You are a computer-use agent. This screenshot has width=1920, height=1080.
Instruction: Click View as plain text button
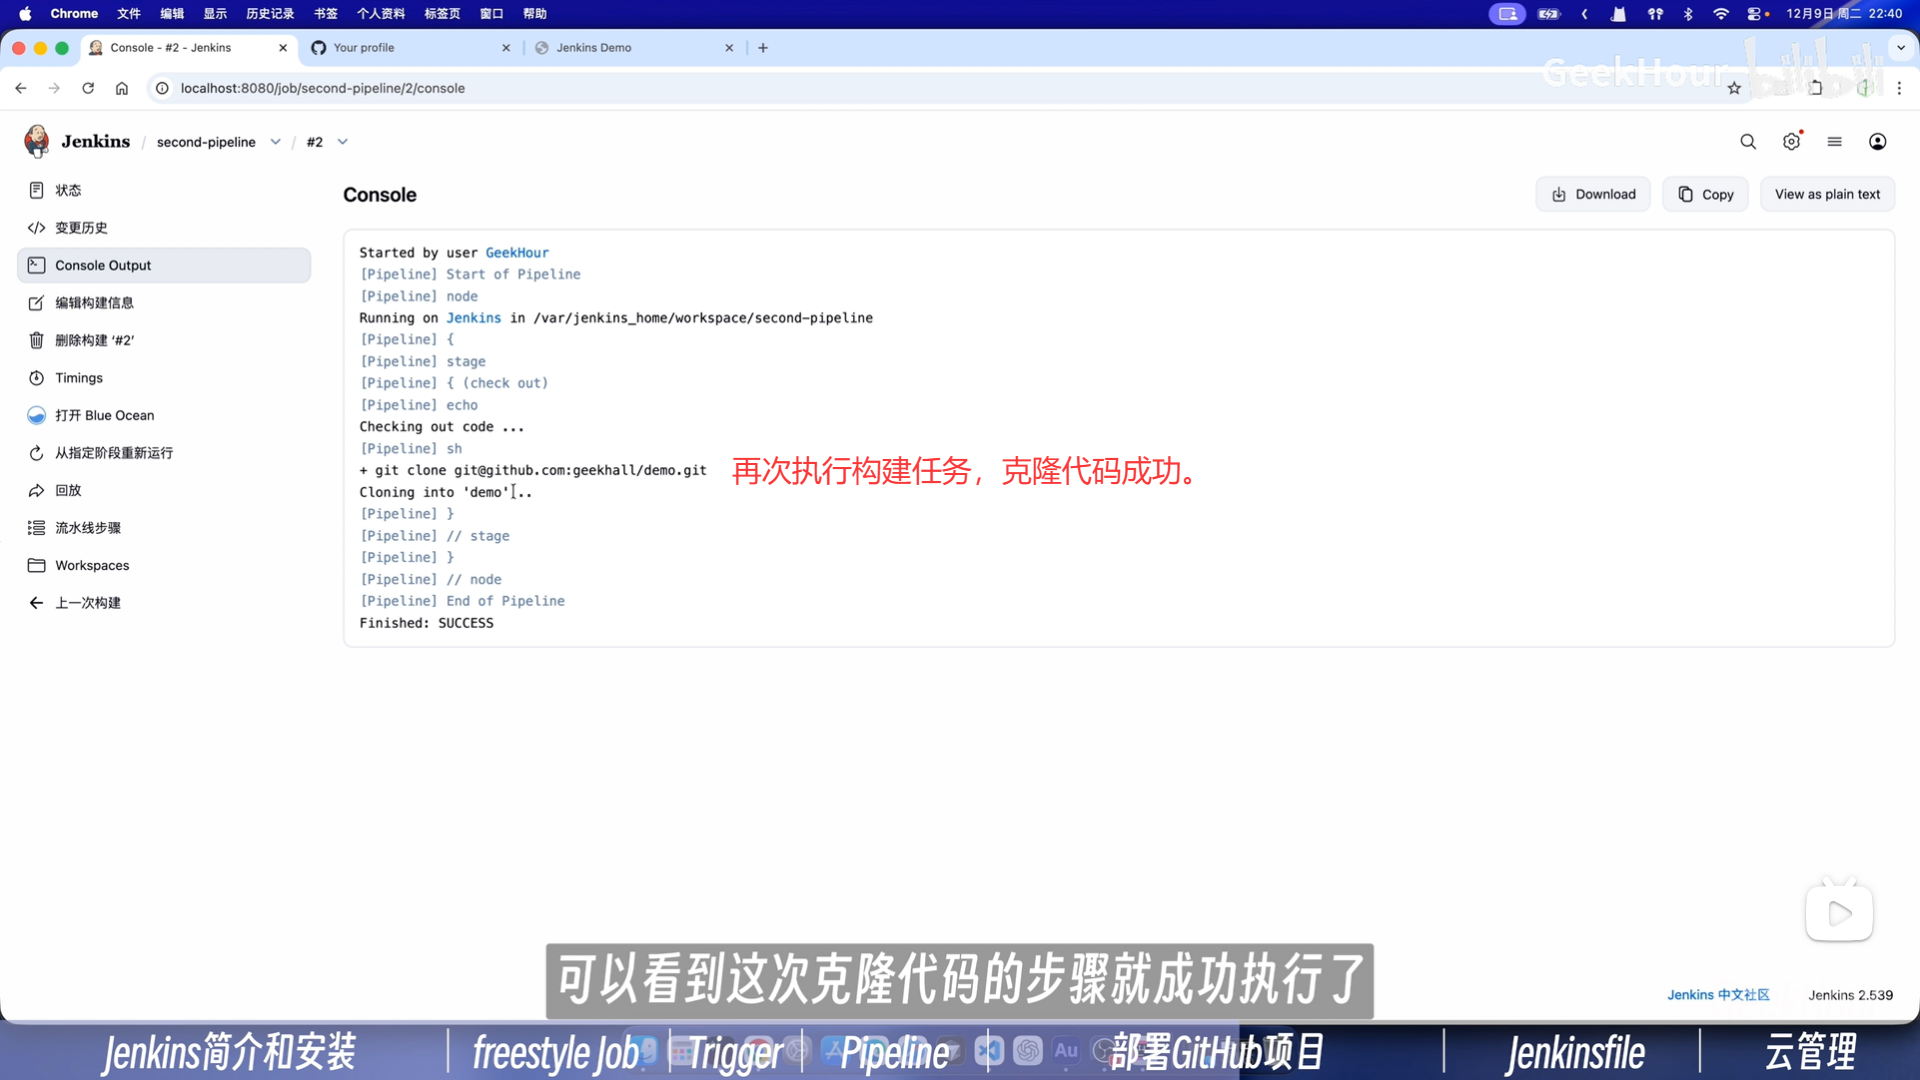coord(1827,194)
